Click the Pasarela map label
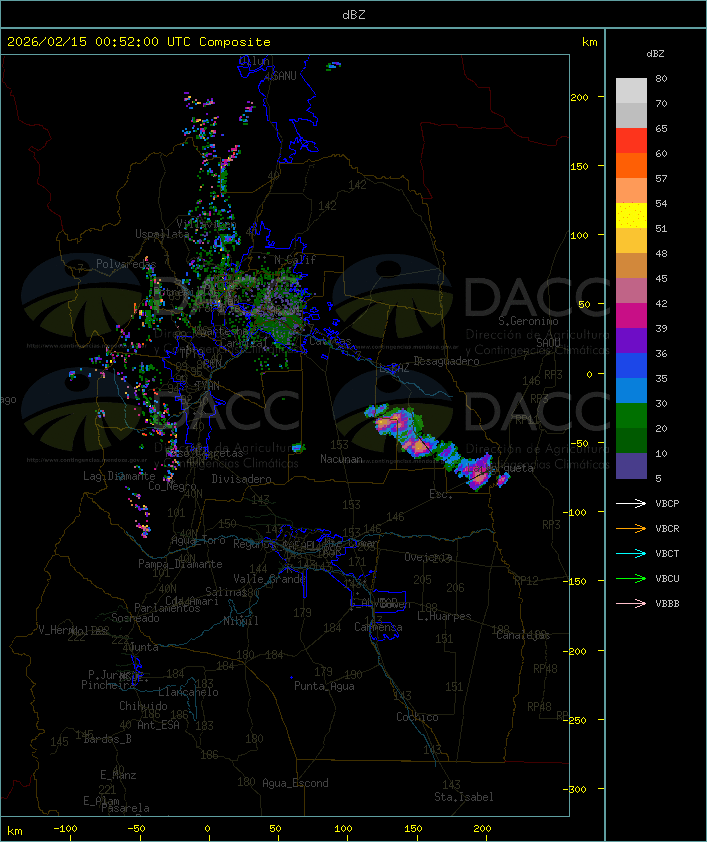707x842 pixels. point(125,808)
